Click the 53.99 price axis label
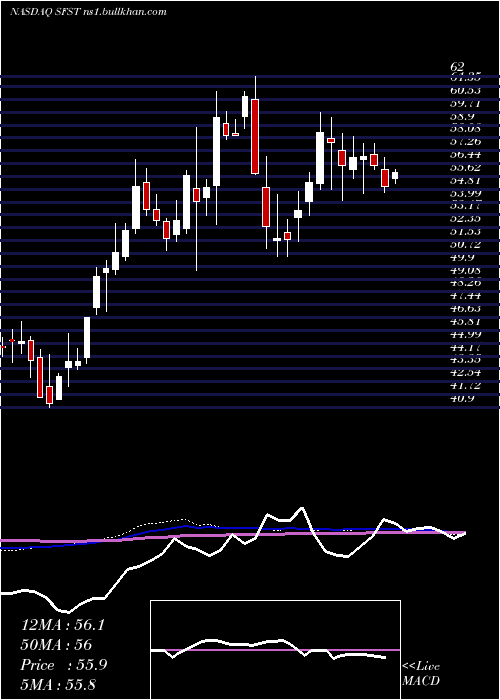Screen dimensions: 500x700 click(x=465, y=193)
